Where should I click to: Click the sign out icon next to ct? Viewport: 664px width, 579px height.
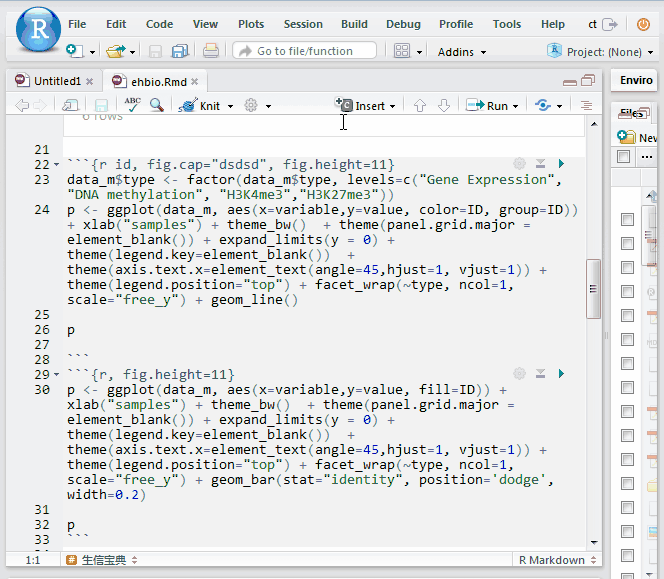610,25
